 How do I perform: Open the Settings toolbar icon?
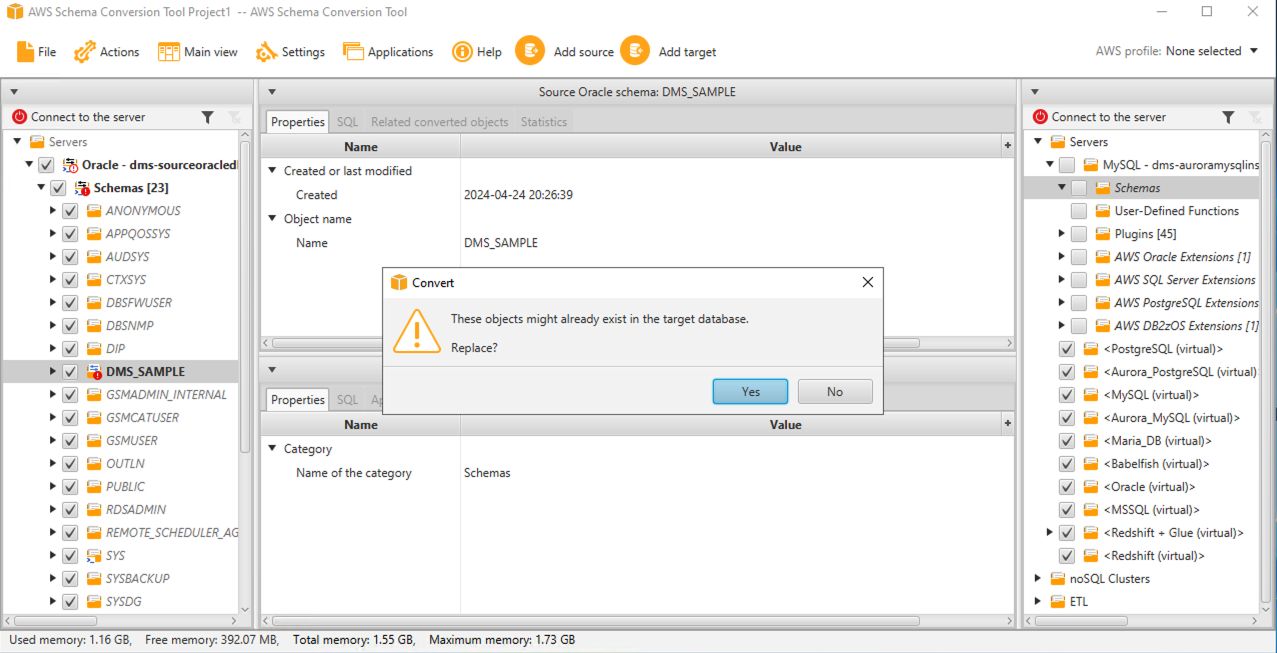click(266, 51)
